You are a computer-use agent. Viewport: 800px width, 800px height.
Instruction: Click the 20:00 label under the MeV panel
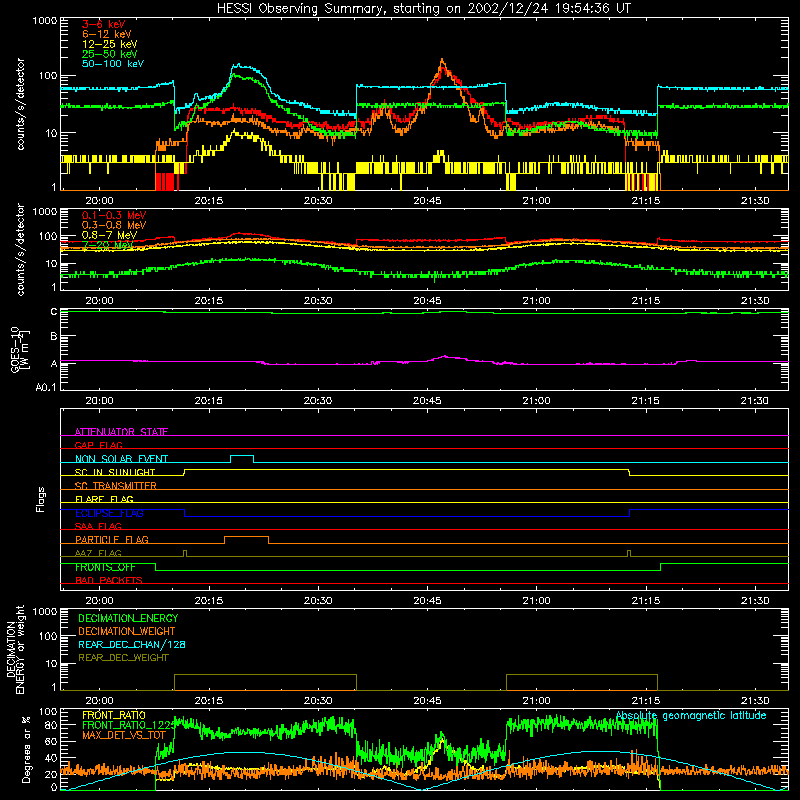tap(99, 301)
